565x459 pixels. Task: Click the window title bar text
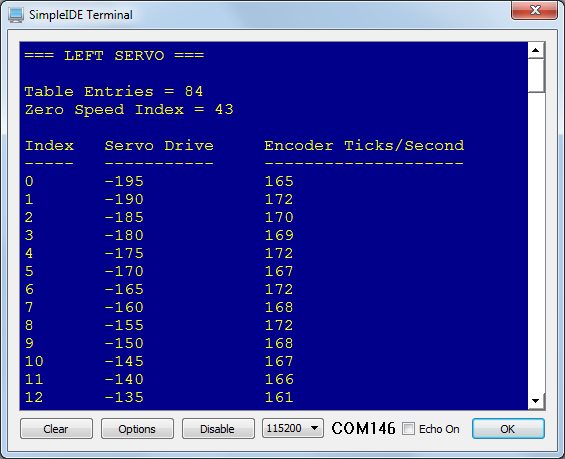tap(81, 15)
